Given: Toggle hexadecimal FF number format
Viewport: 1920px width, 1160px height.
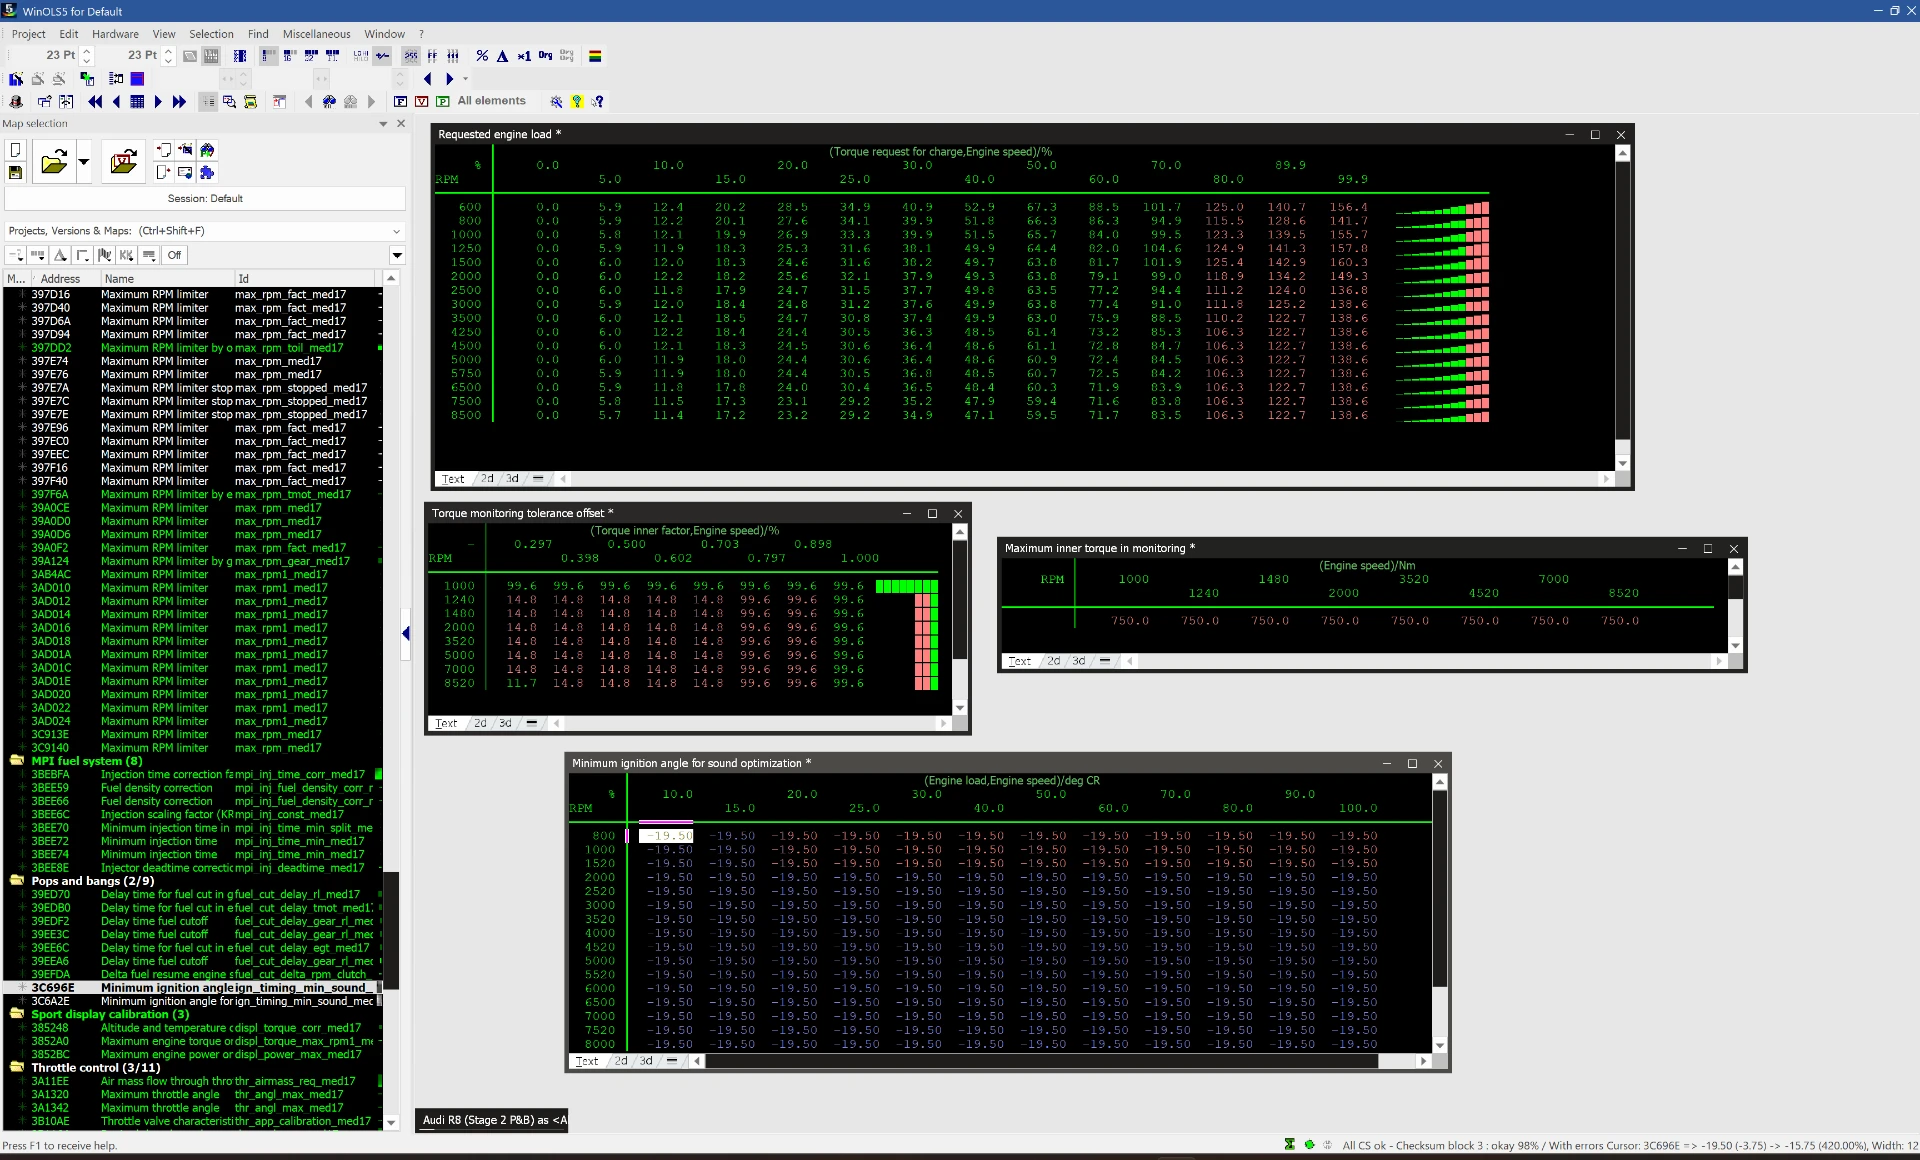Looking at the screenshot, I should (432, 56).
